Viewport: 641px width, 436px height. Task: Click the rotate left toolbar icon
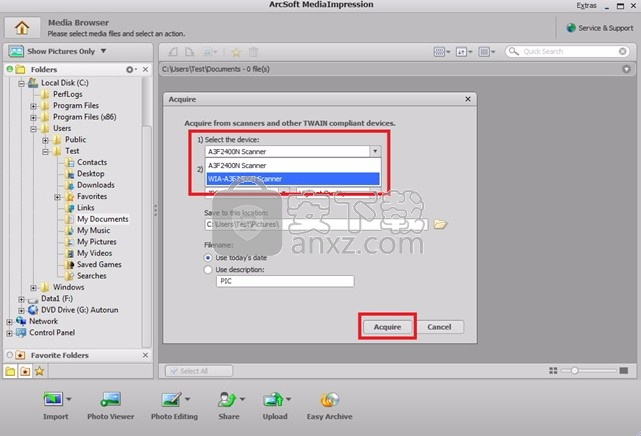pos(173,52)
